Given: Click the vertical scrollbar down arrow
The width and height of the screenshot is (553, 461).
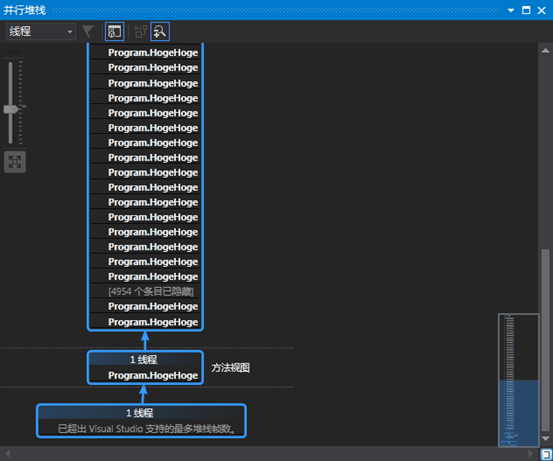Looking at the screenshot, I should [545, 438].
